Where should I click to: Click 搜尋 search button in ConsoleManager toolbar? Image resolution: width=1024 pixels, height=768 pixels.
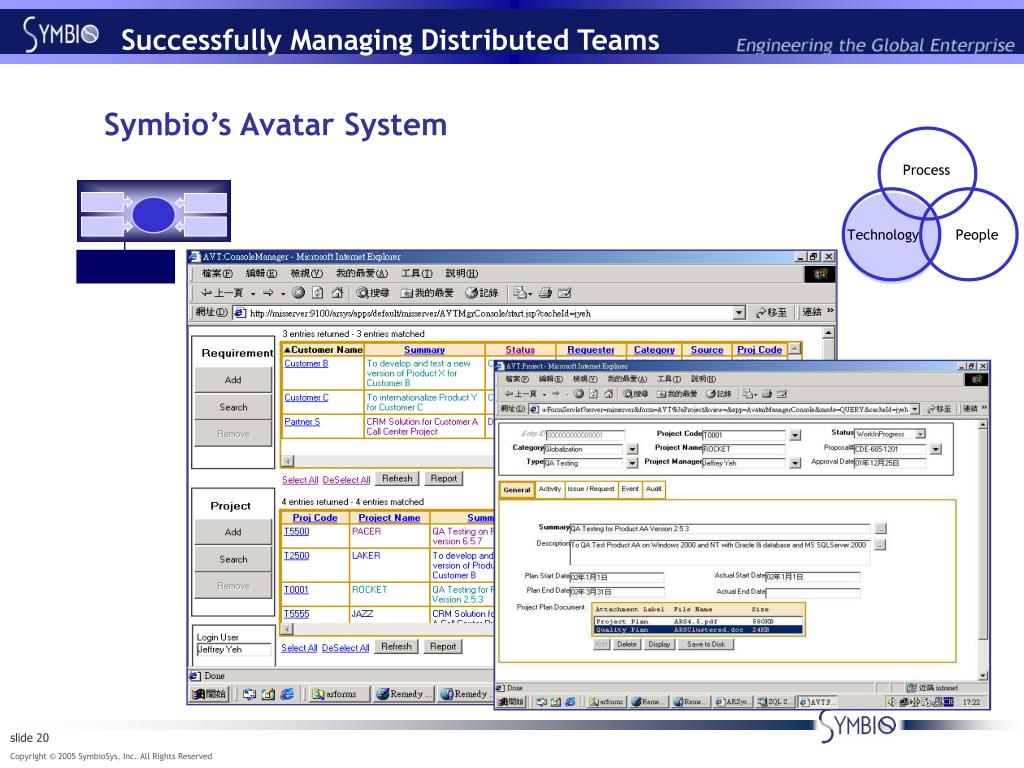[x=373, y=293]
